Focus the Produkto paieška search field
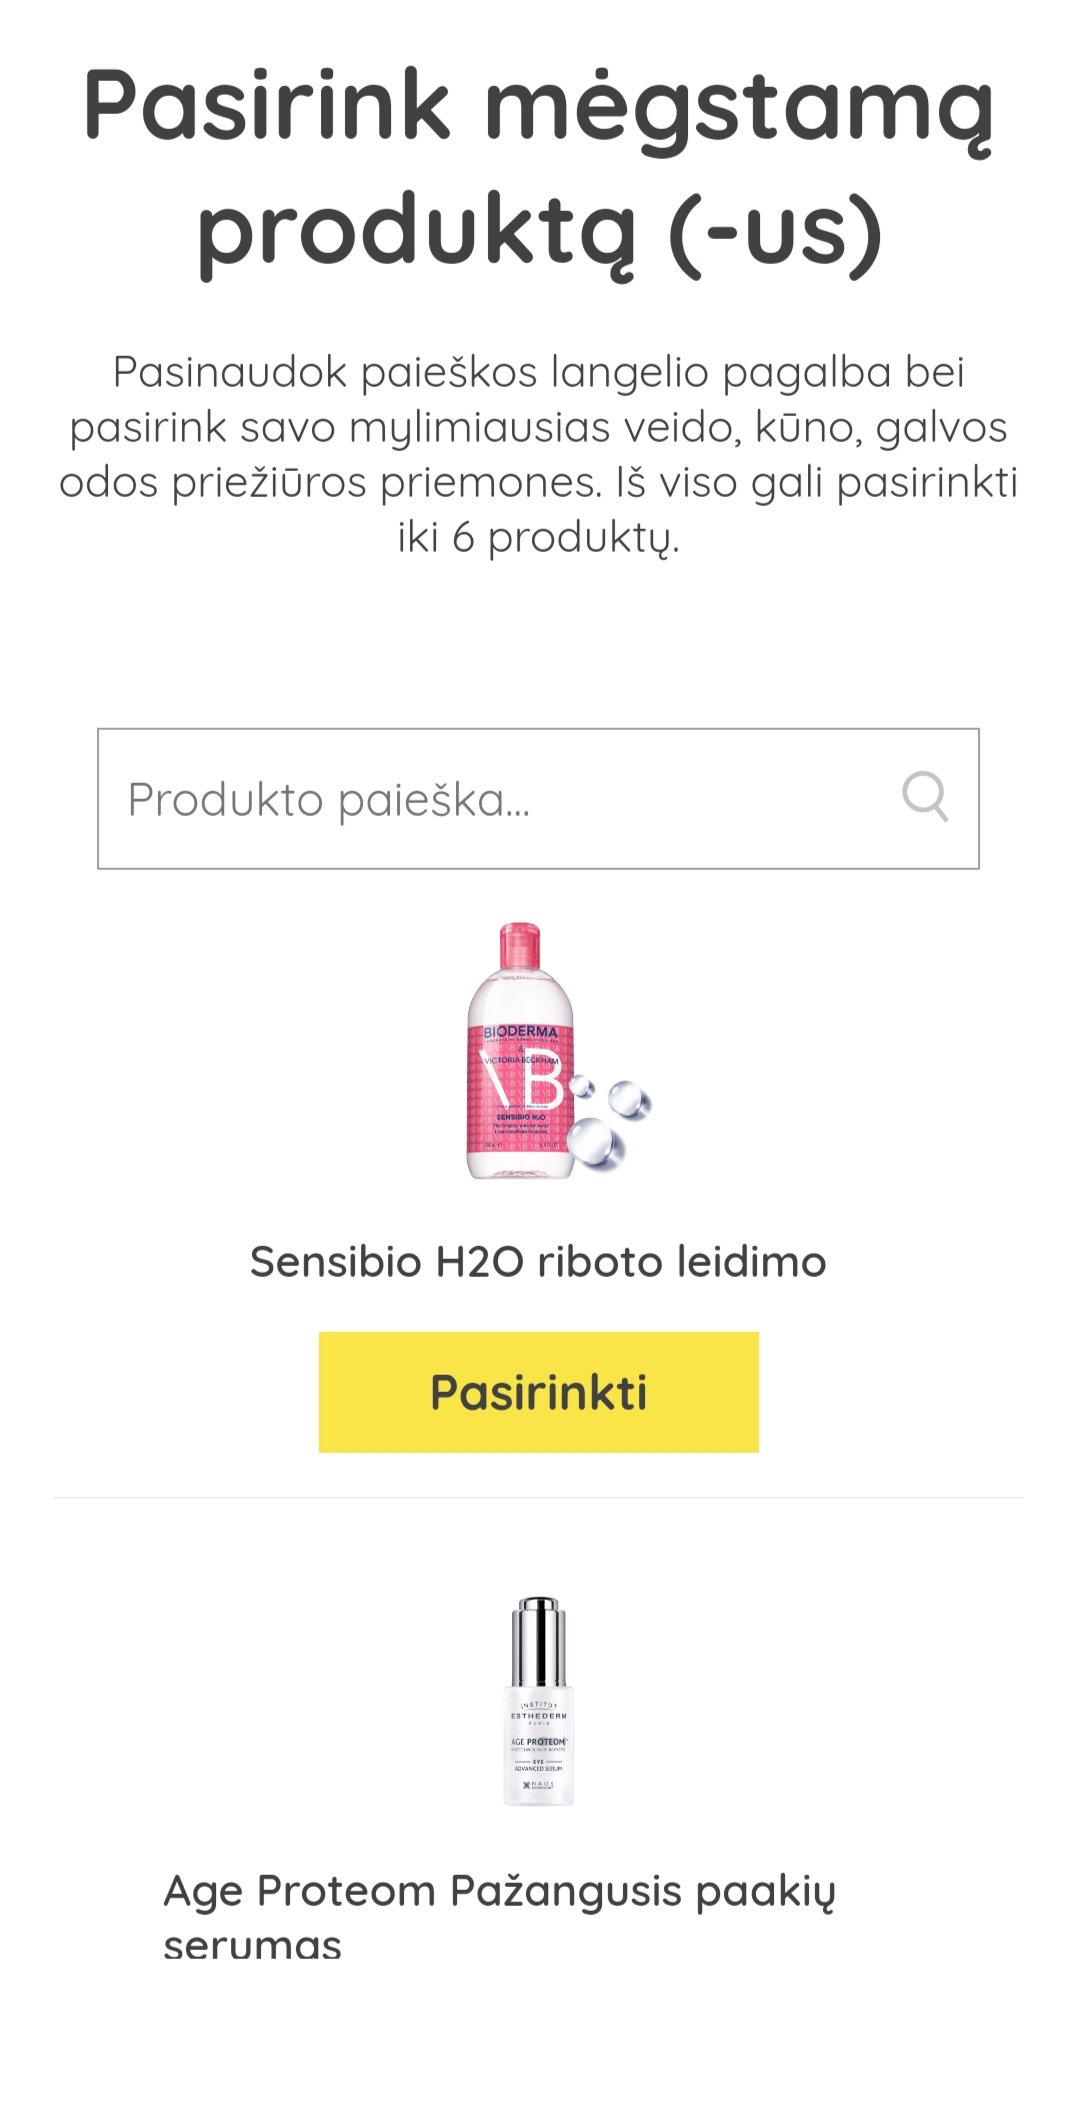The width and height of the screenshot is (1078, 2103). [x=538, y=799]
